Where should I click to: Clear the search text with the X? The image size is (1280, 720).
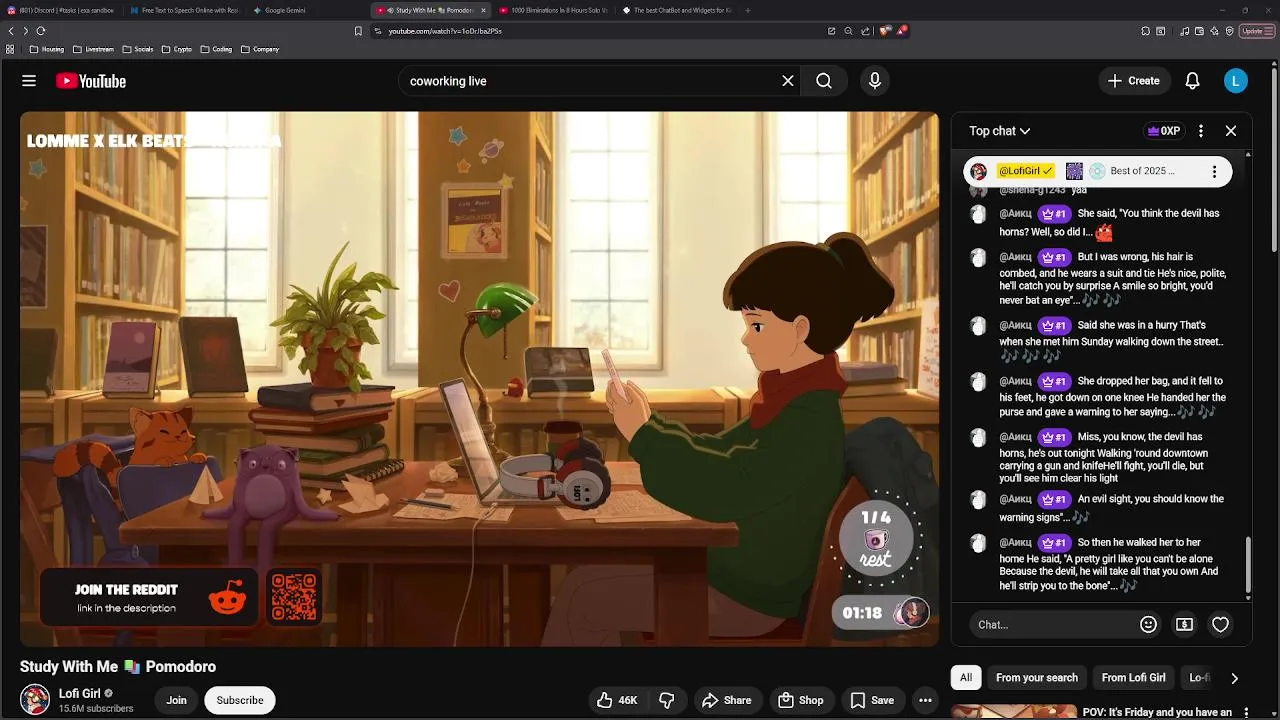(788, 81)
